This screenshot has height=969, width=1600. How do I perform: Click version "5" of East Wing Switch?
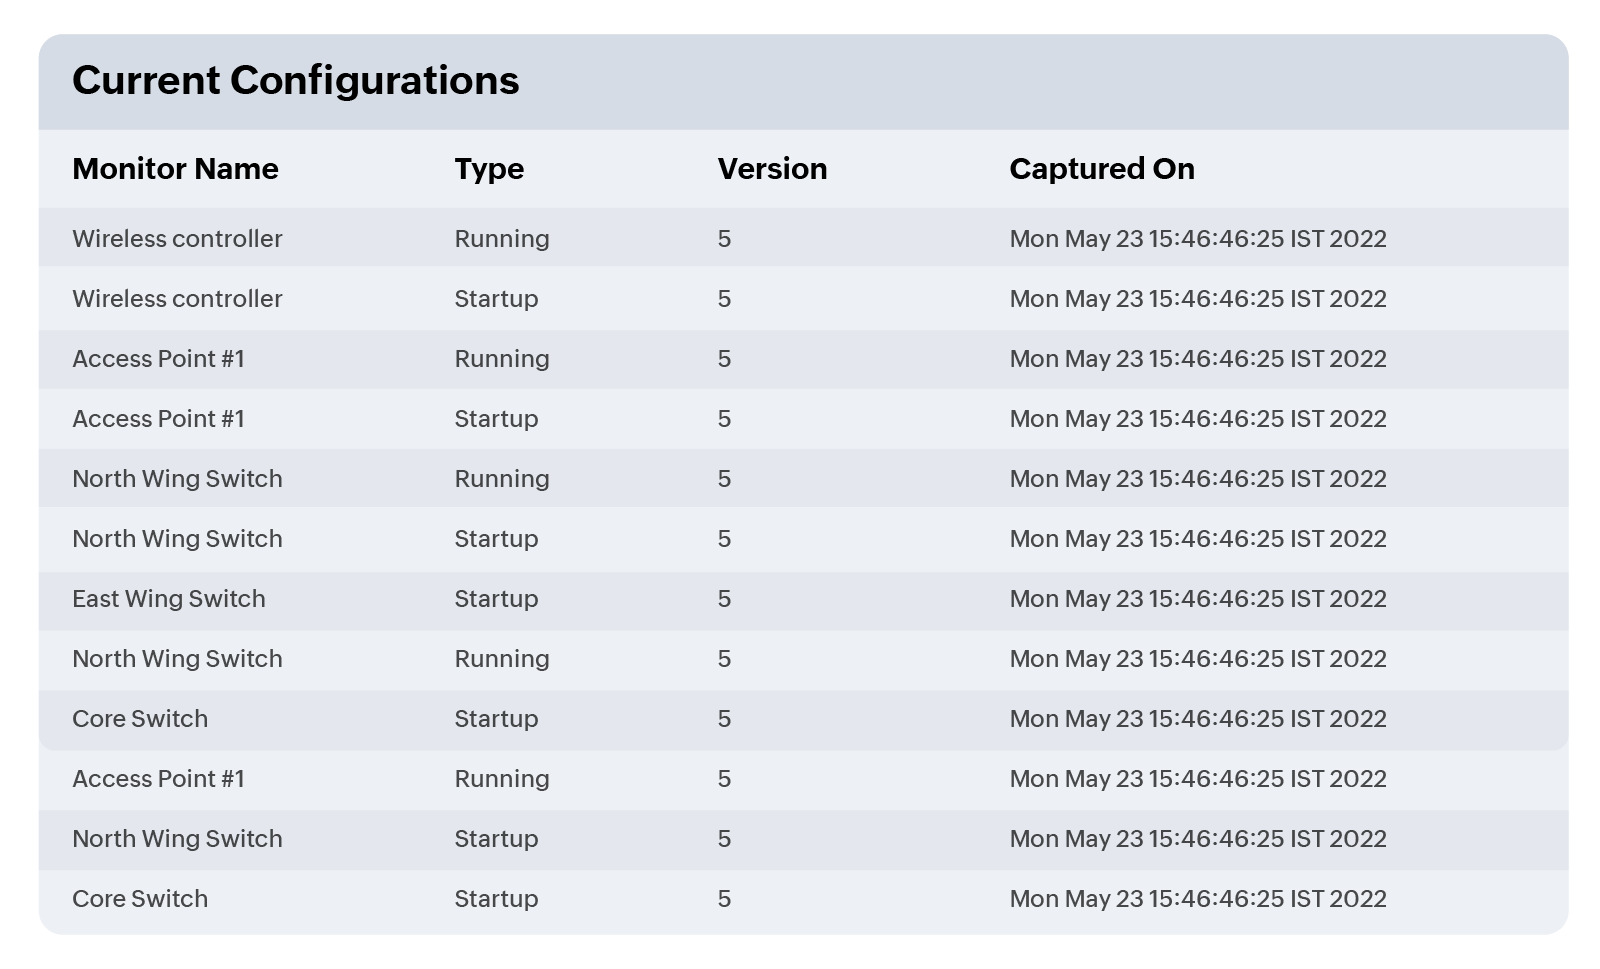[724, 599]
